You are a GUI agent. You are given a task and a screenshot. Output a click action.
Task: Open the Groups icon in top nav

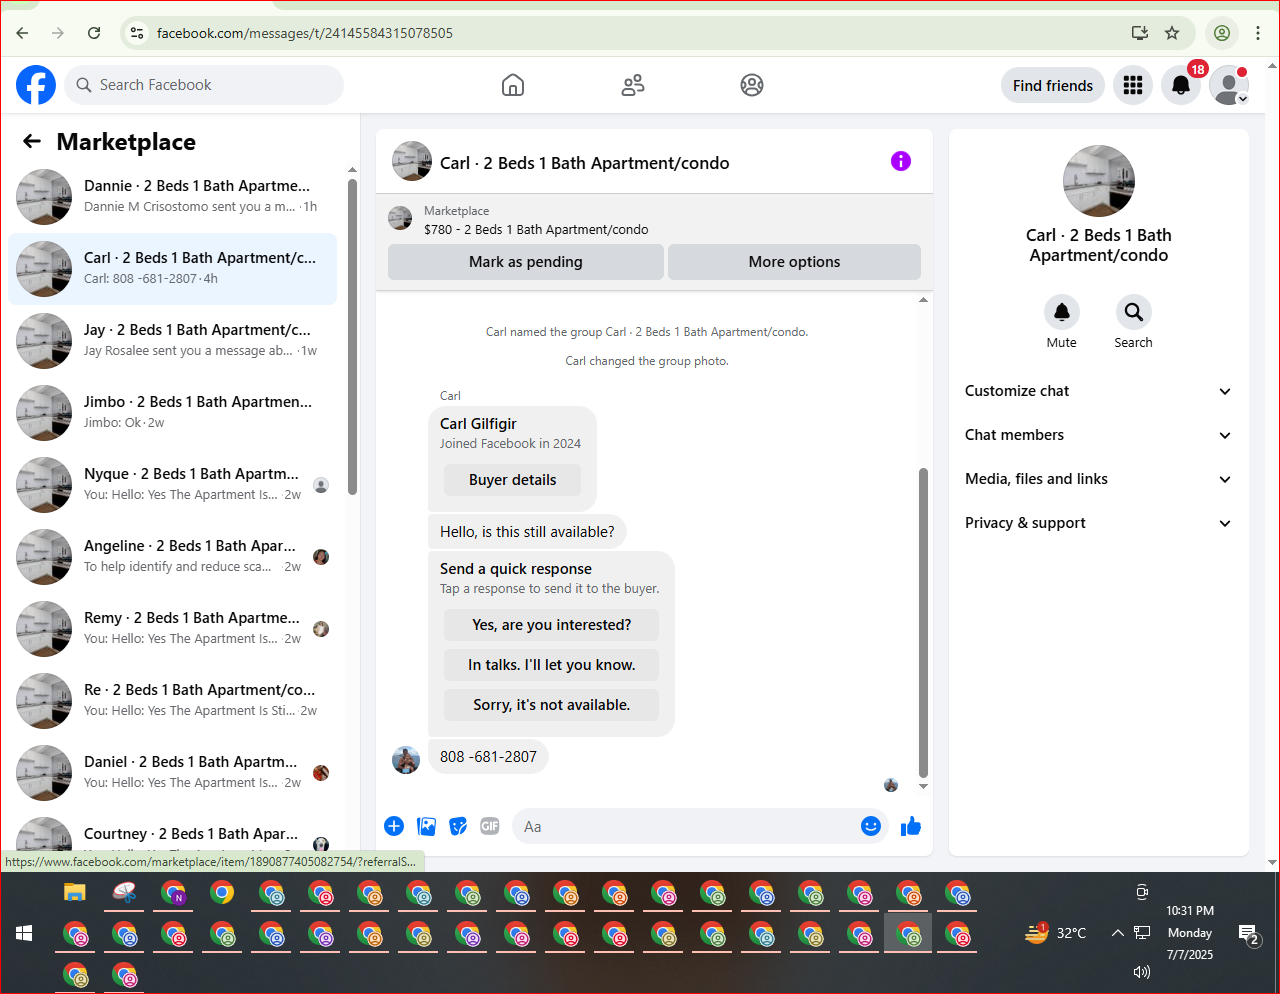(x=752, y=85)
